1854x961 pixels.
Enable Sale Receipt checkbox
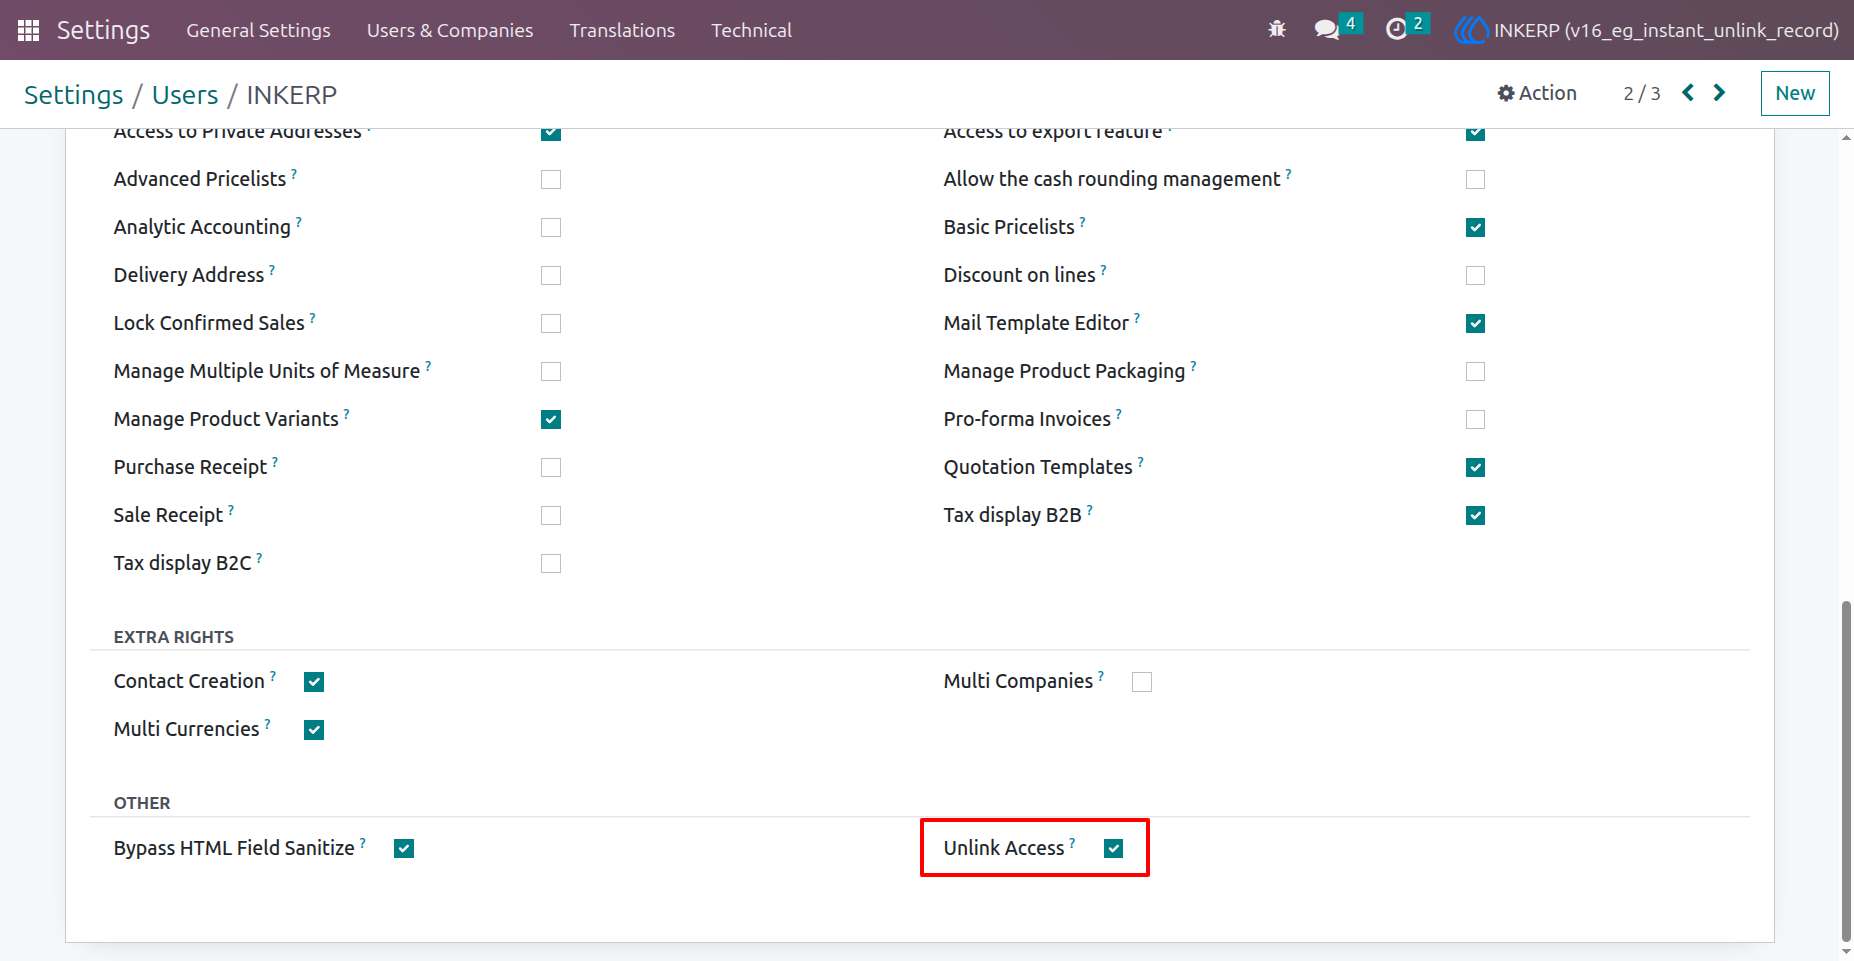click(x=551, y=516)
